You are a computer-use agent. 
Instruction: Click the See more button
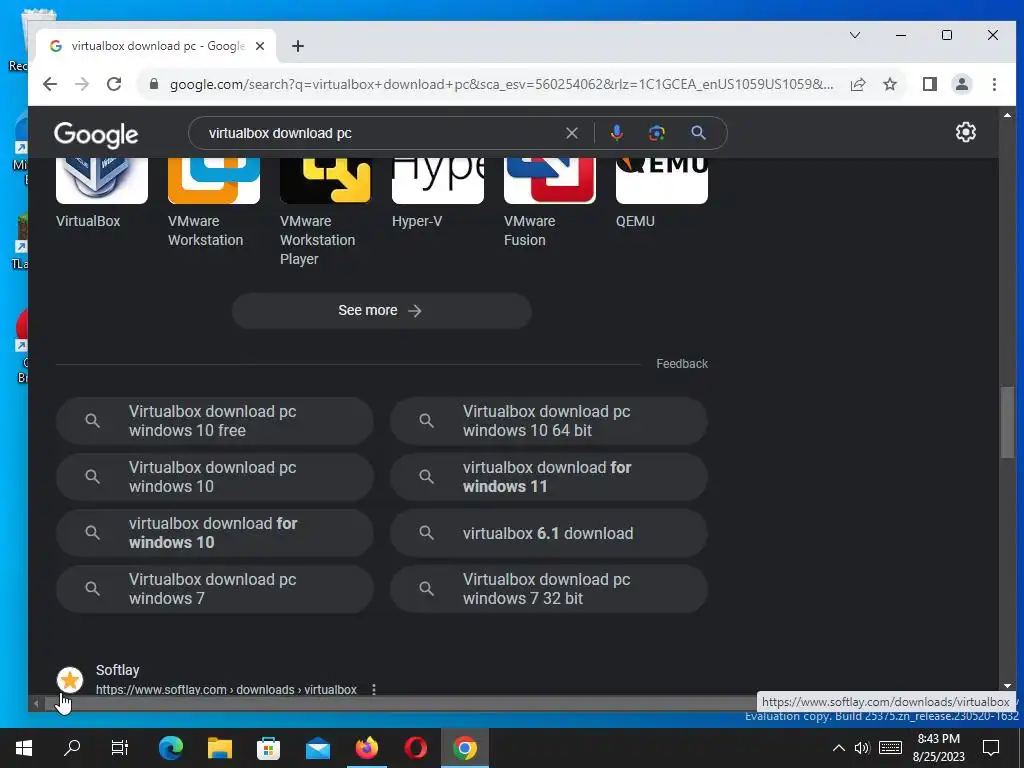coord(381,311)
